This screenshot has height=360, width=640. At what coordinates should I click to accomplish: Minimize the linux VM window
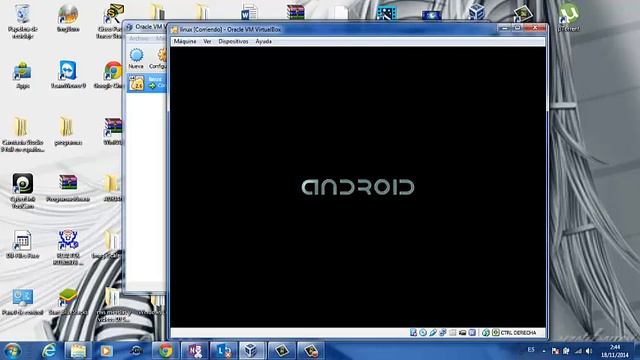pos(504,28)
